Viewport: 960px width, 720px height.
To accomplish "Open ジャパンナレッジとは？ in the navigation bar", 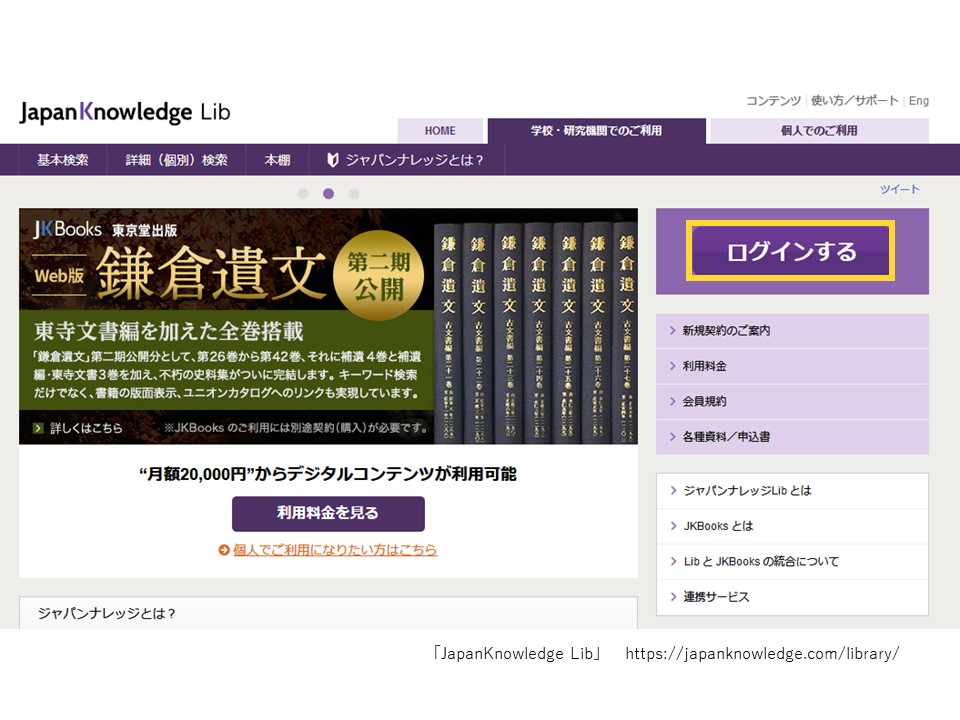I will point(407,160).
